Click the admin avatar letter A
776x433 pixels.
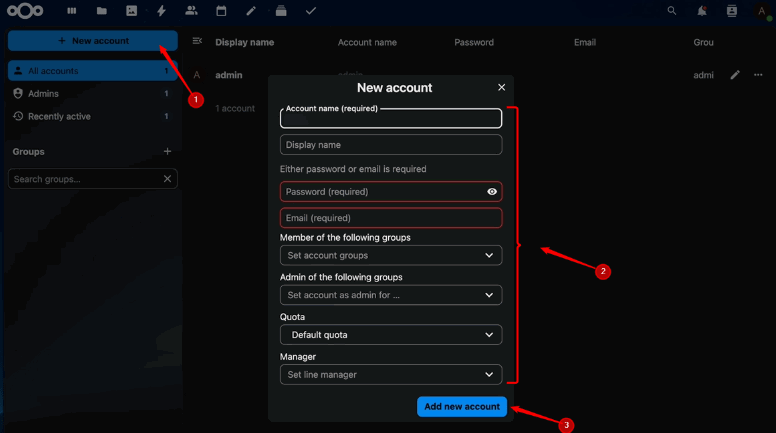coord(196,75)
